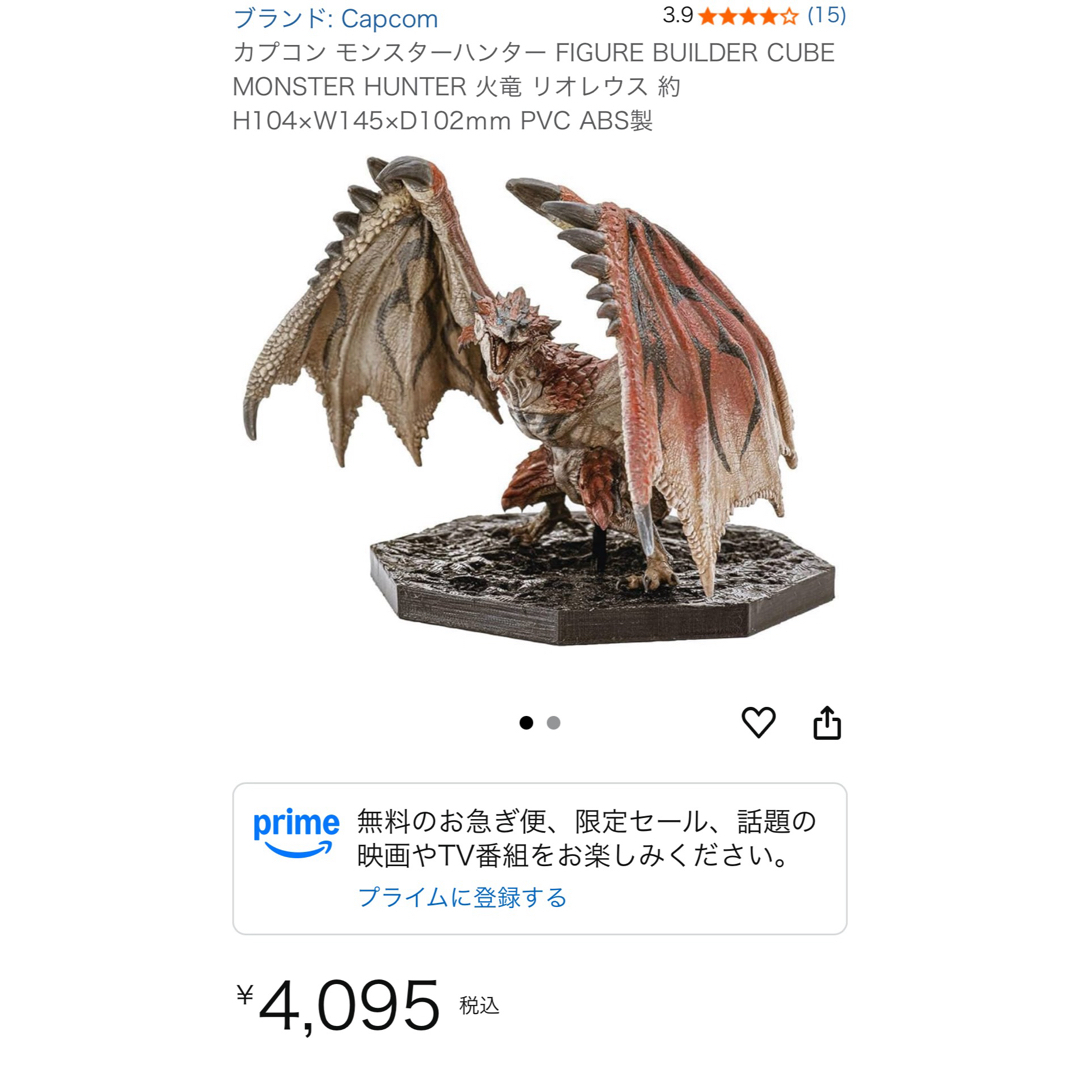The width and height of the screenshot is (1080, 1080).
Task: Open the Capcom brand link
Action: [x=335, y=19]
